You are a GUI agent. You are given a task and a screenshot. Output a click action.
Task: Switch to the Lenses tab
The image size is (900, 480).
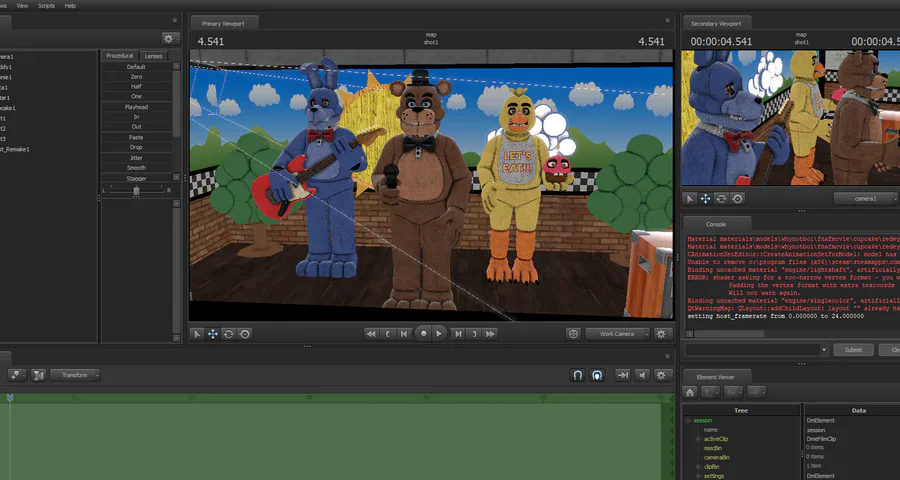[x=153, y=56]
